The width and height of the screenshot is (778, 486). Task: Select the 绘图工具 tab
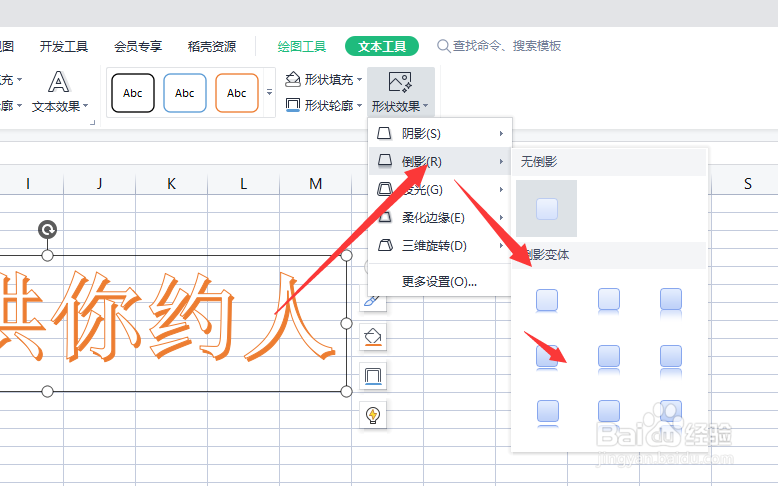pyautogui.click(x=302, y=47)
